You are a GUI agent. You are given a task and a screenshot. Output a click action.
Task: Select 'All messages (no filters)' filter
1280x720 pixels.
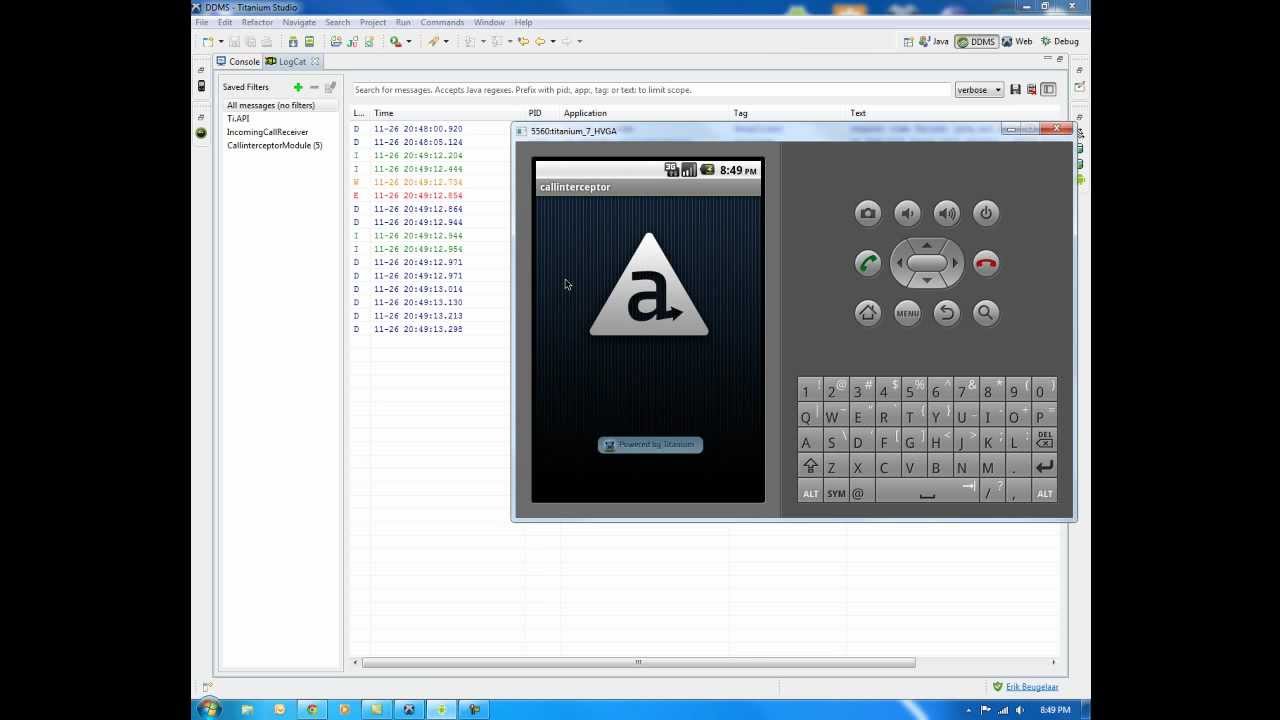click(271, 105)
